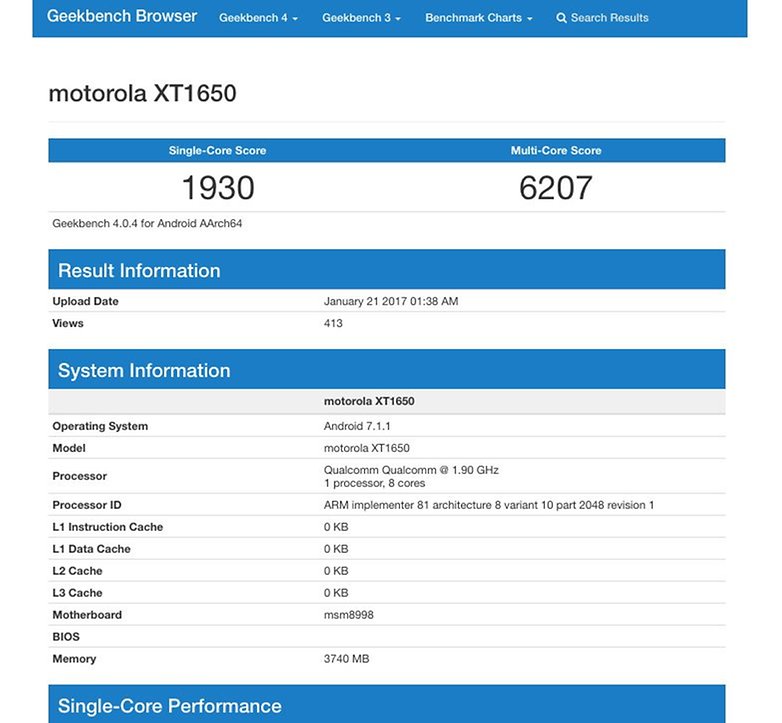Click the Single-Core Score header
Screen dimensions: 782x723
[x=217, y=151]
